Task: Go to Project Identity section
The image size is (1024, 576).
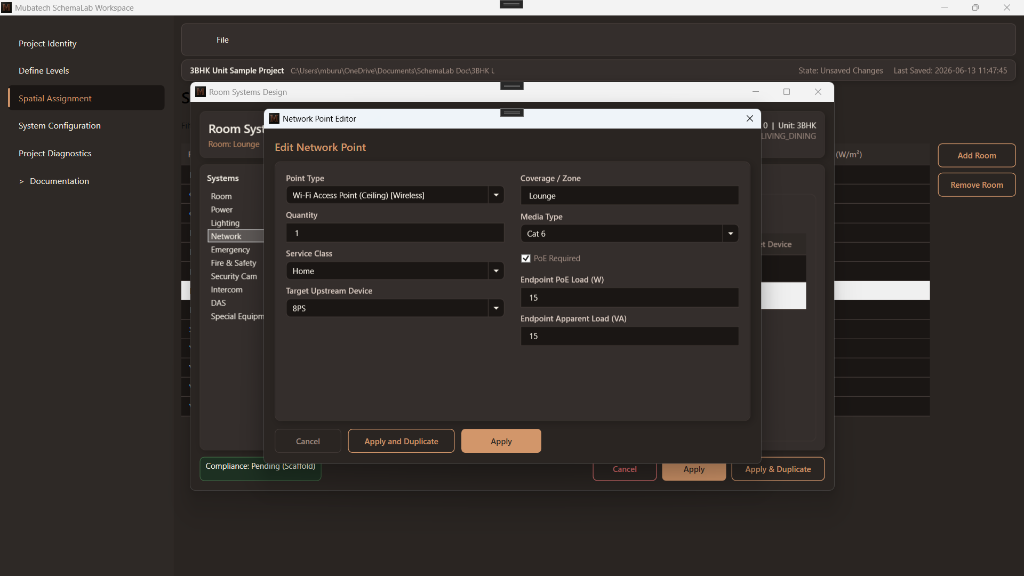Action: tap(47, 43)
